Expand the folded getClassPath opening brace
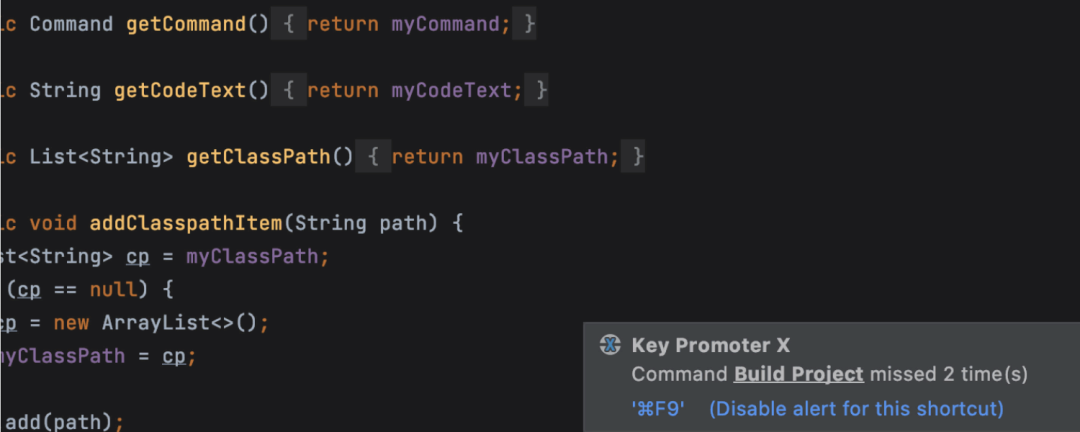This screenshot has width=1080, height=432. pyautogui.click(x=373, y=157)
